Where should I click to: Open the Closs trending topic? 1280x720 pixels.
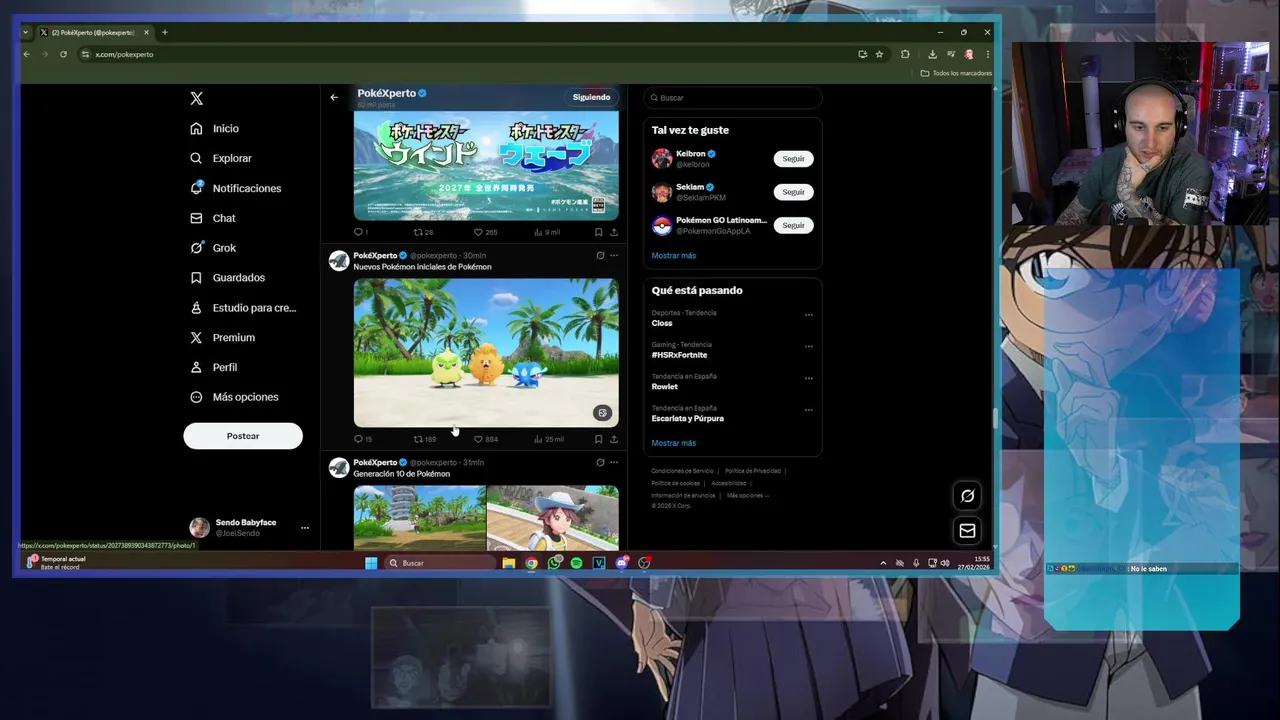click(x=662, y=323)
